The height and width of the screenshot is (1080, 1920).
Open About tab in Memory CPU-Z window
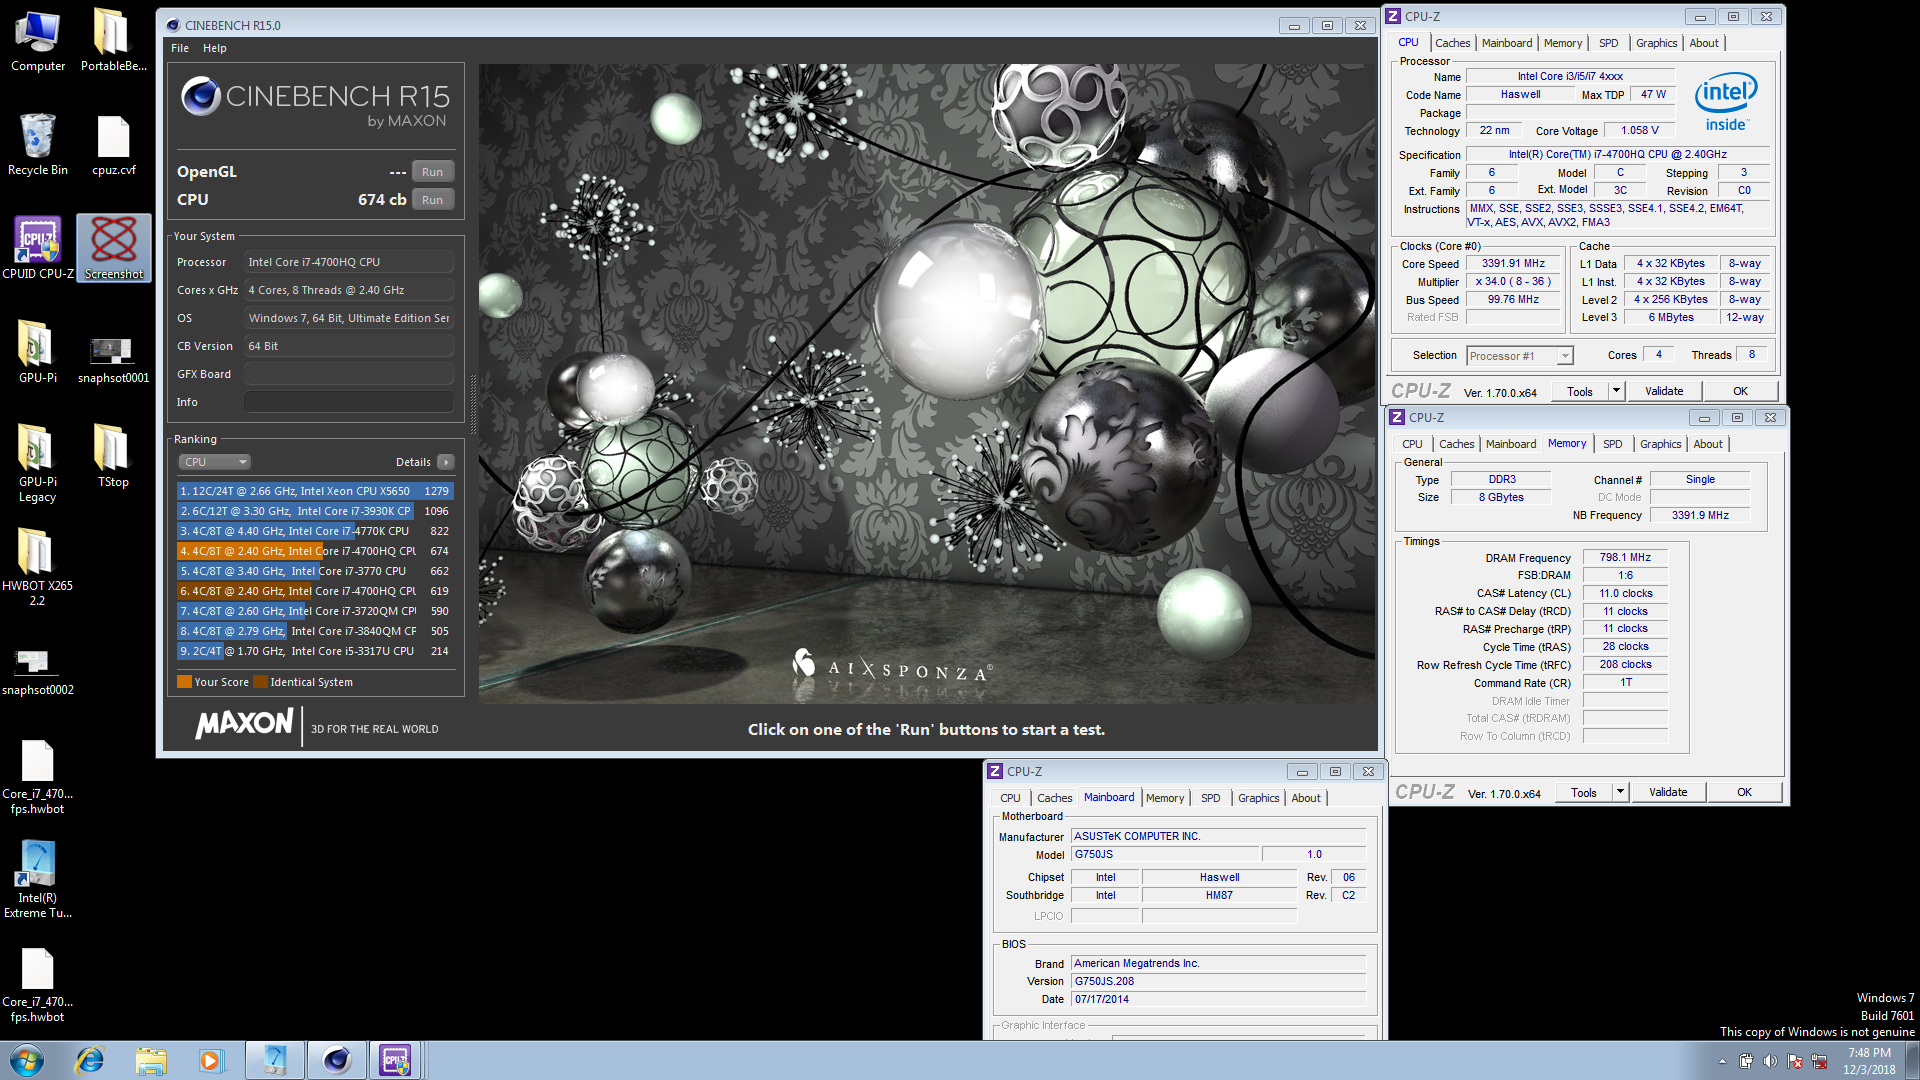coord(1708,444)
